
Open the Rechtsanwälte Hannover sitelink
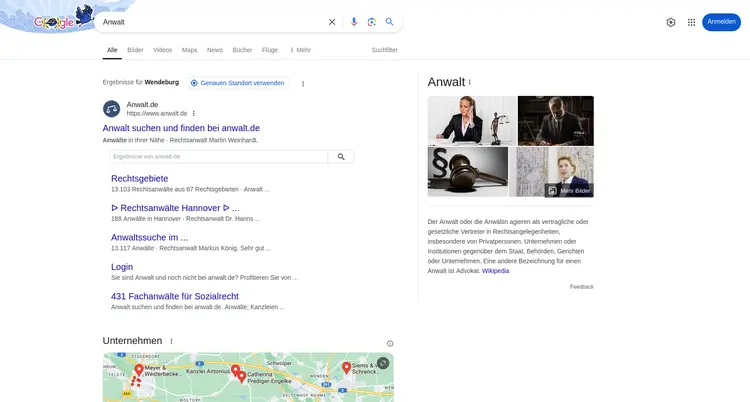175,208
